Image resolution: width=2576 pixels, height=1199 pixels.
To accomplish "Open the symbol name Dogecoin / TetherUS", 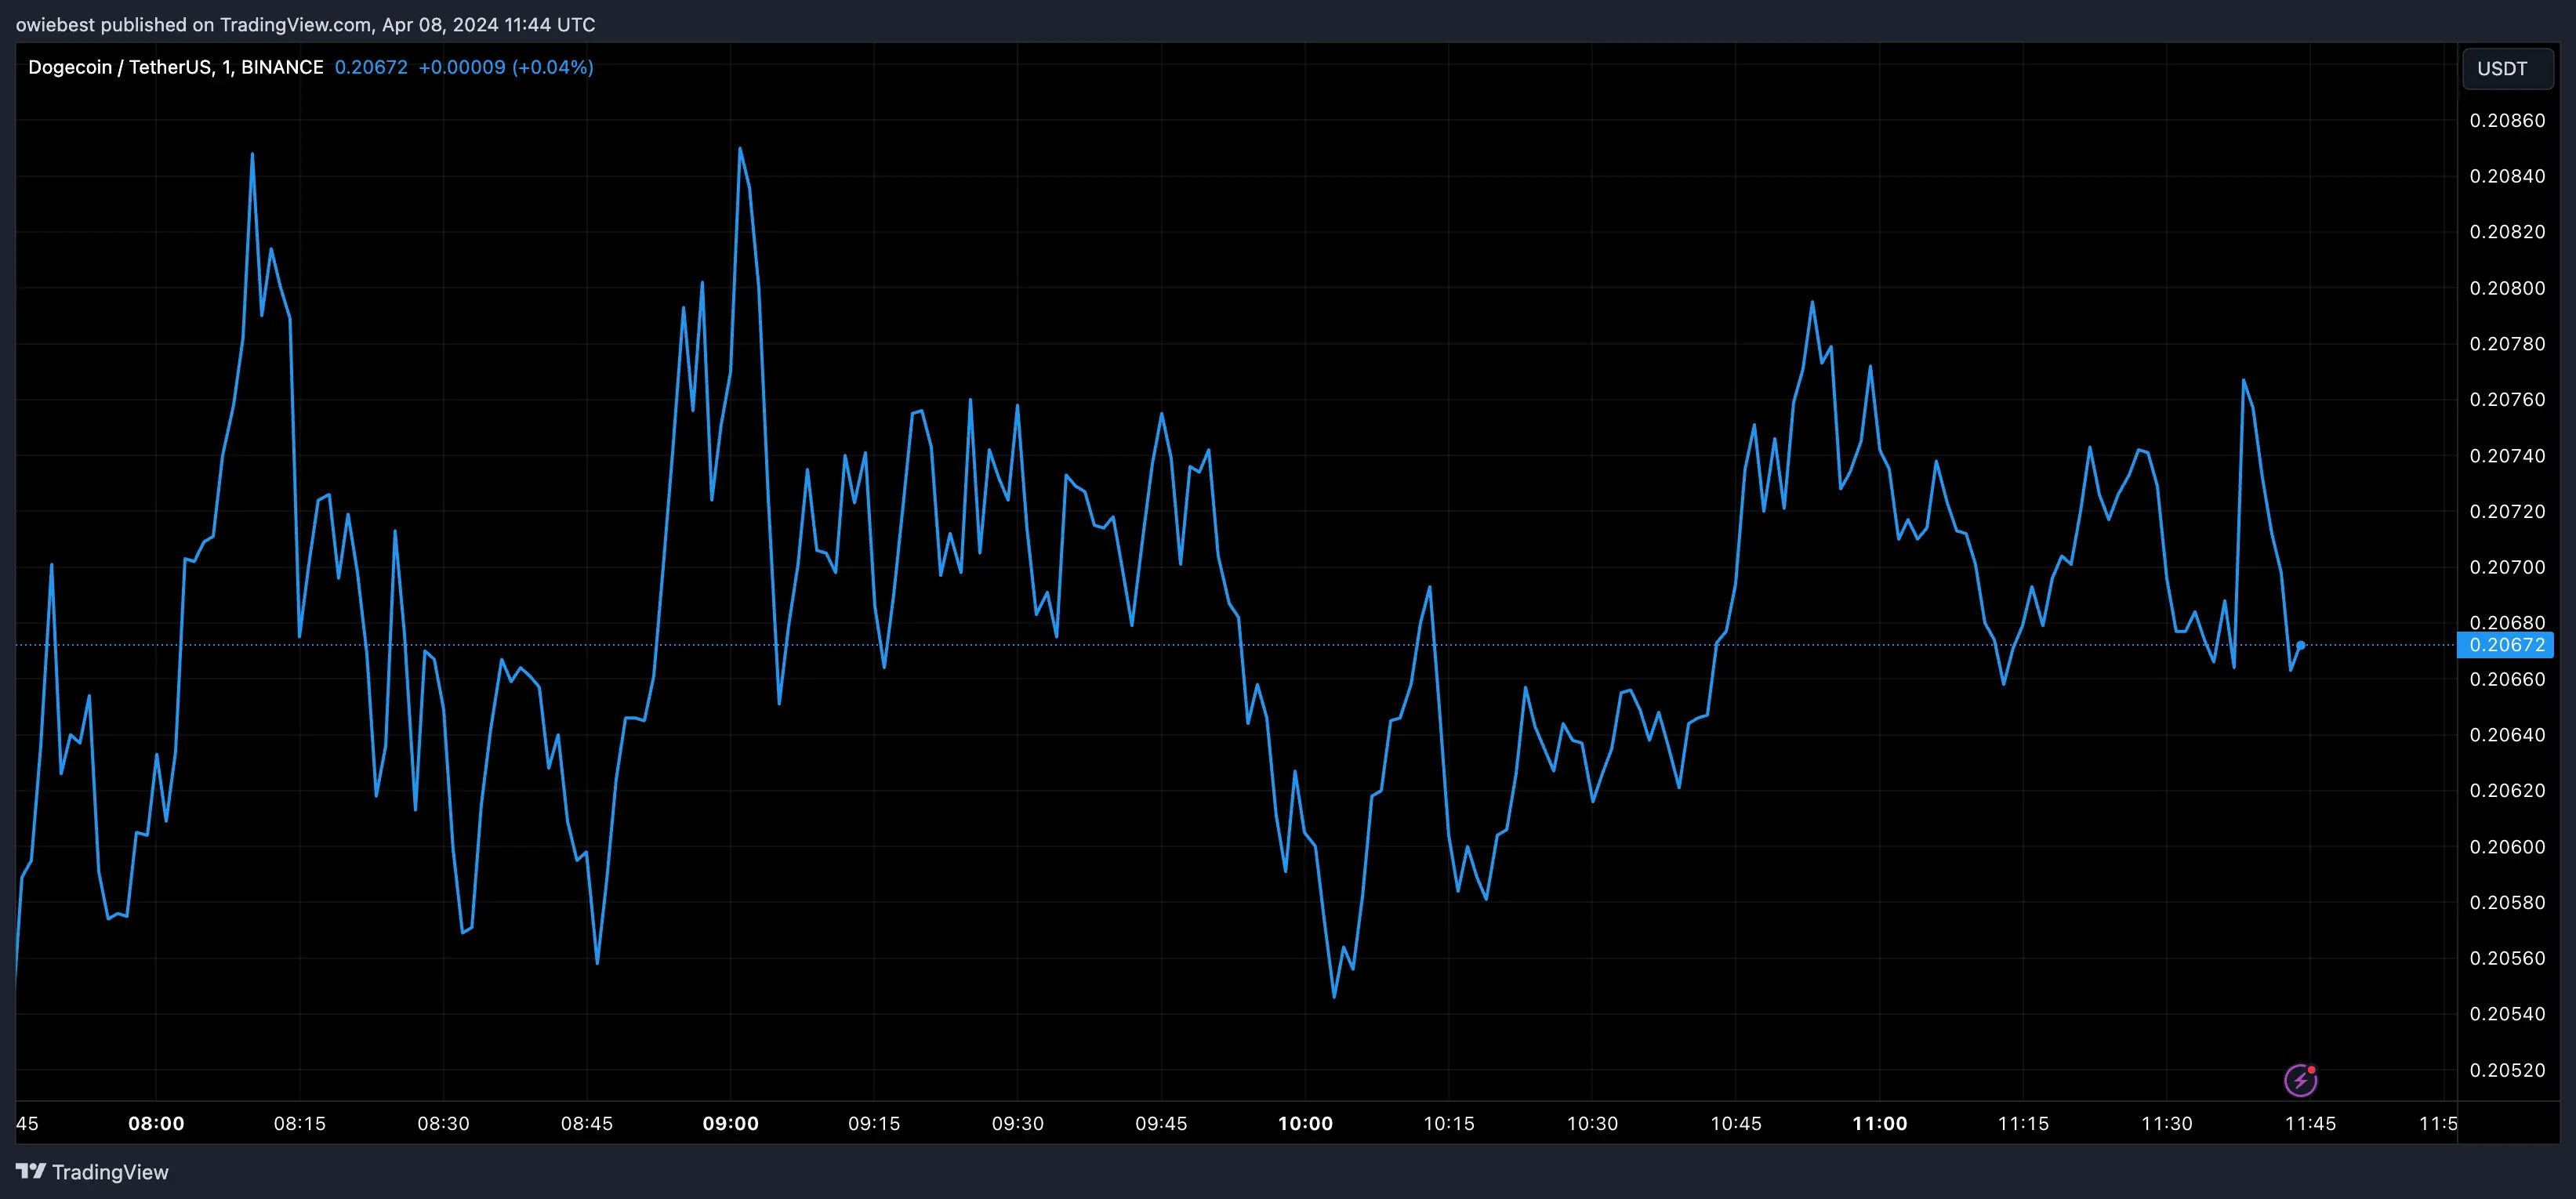I will (x=120, y=66).
